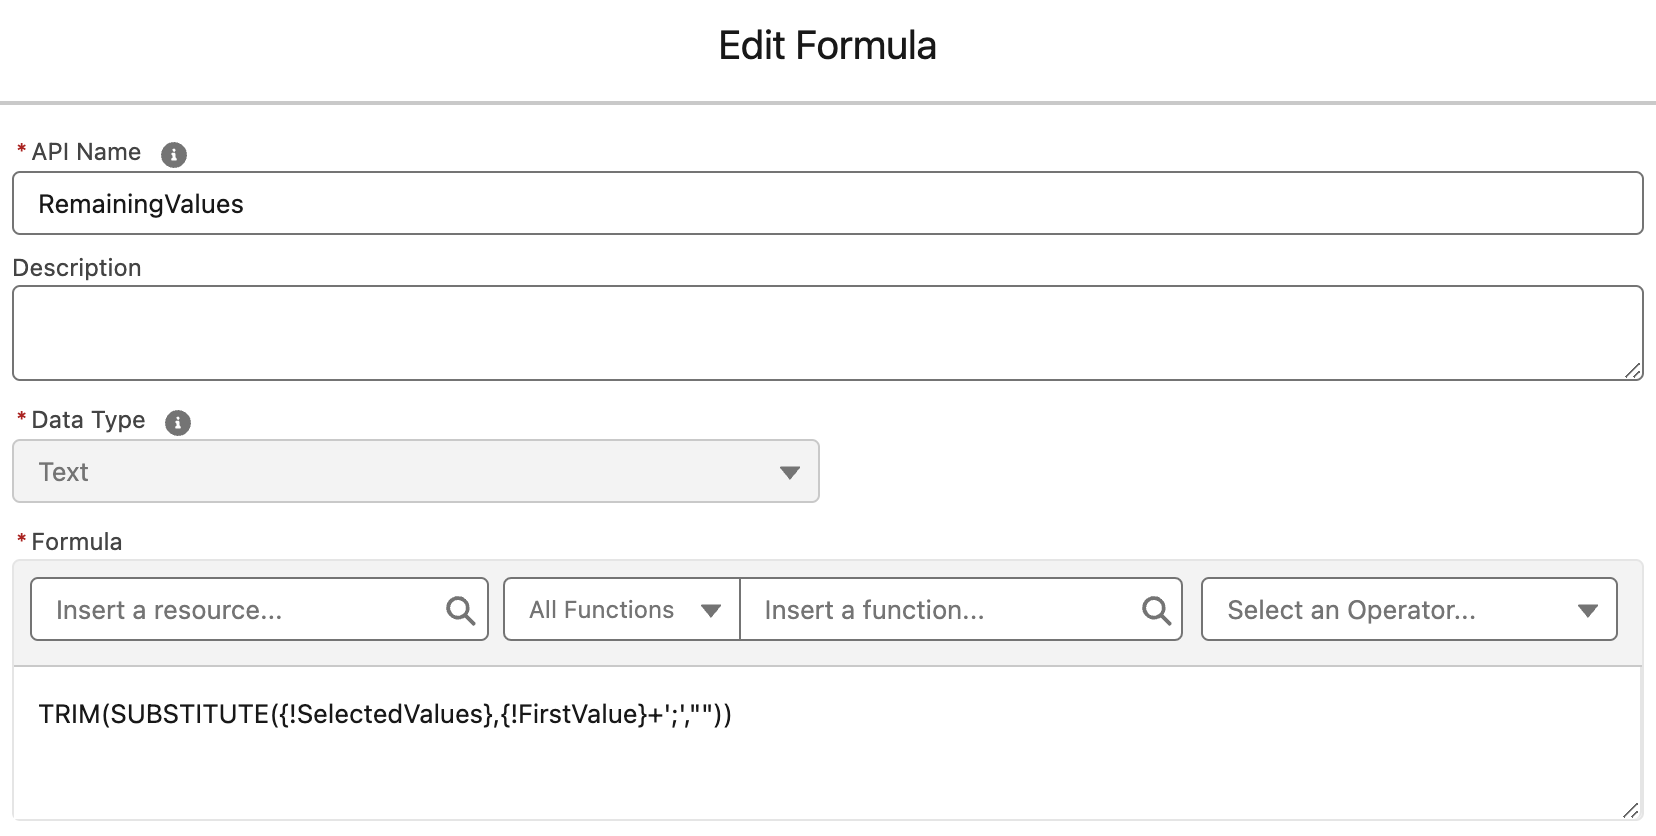Image resolution: width=1656 pixels, height=836 pixels.
Task: Click the Insert a function search box
Action: [x=930, y=609]
